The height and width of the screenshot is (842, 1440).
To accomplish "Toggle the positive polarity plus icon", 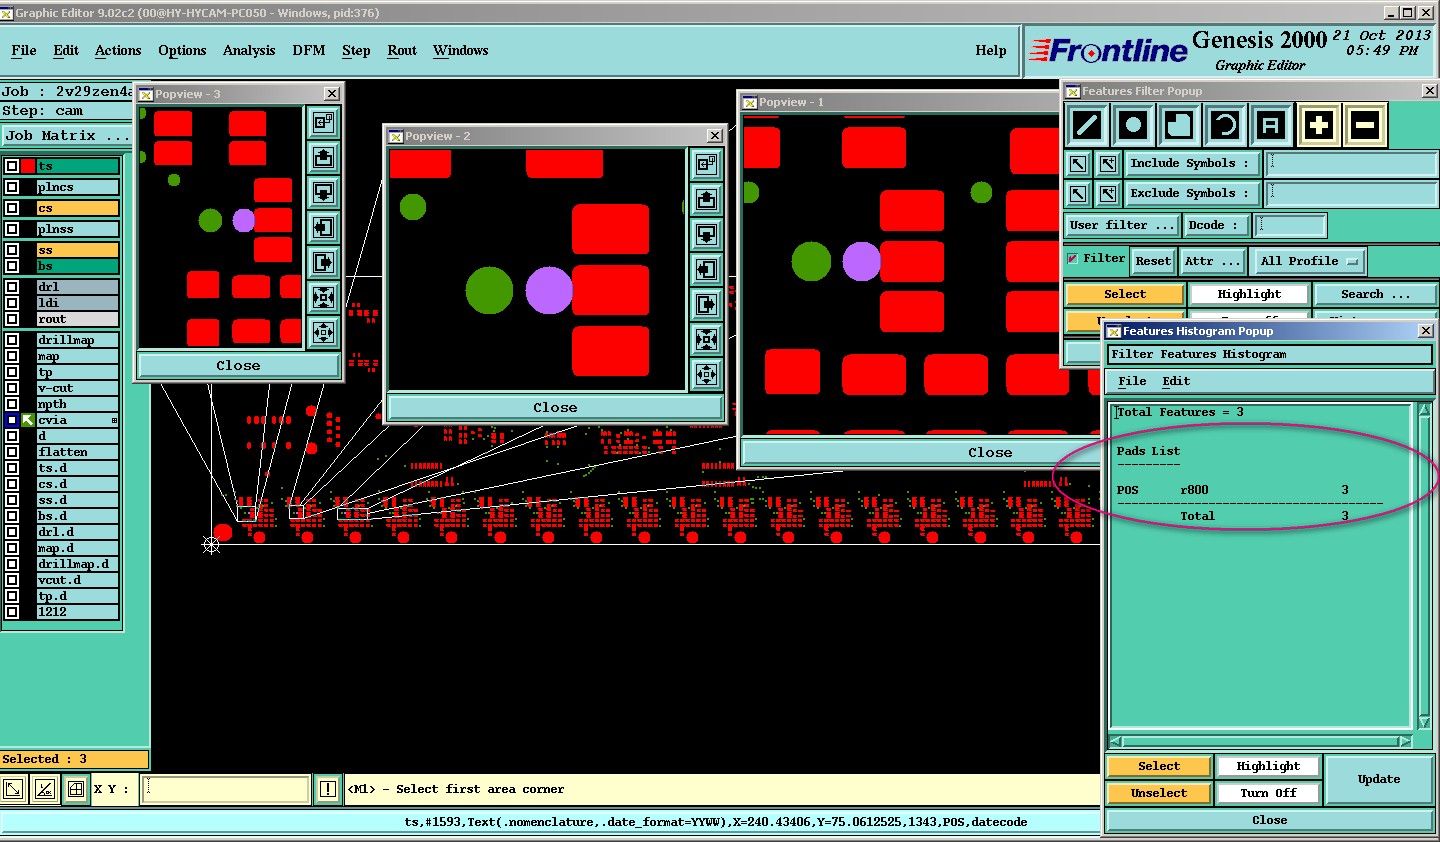I will click(1319, 126).
